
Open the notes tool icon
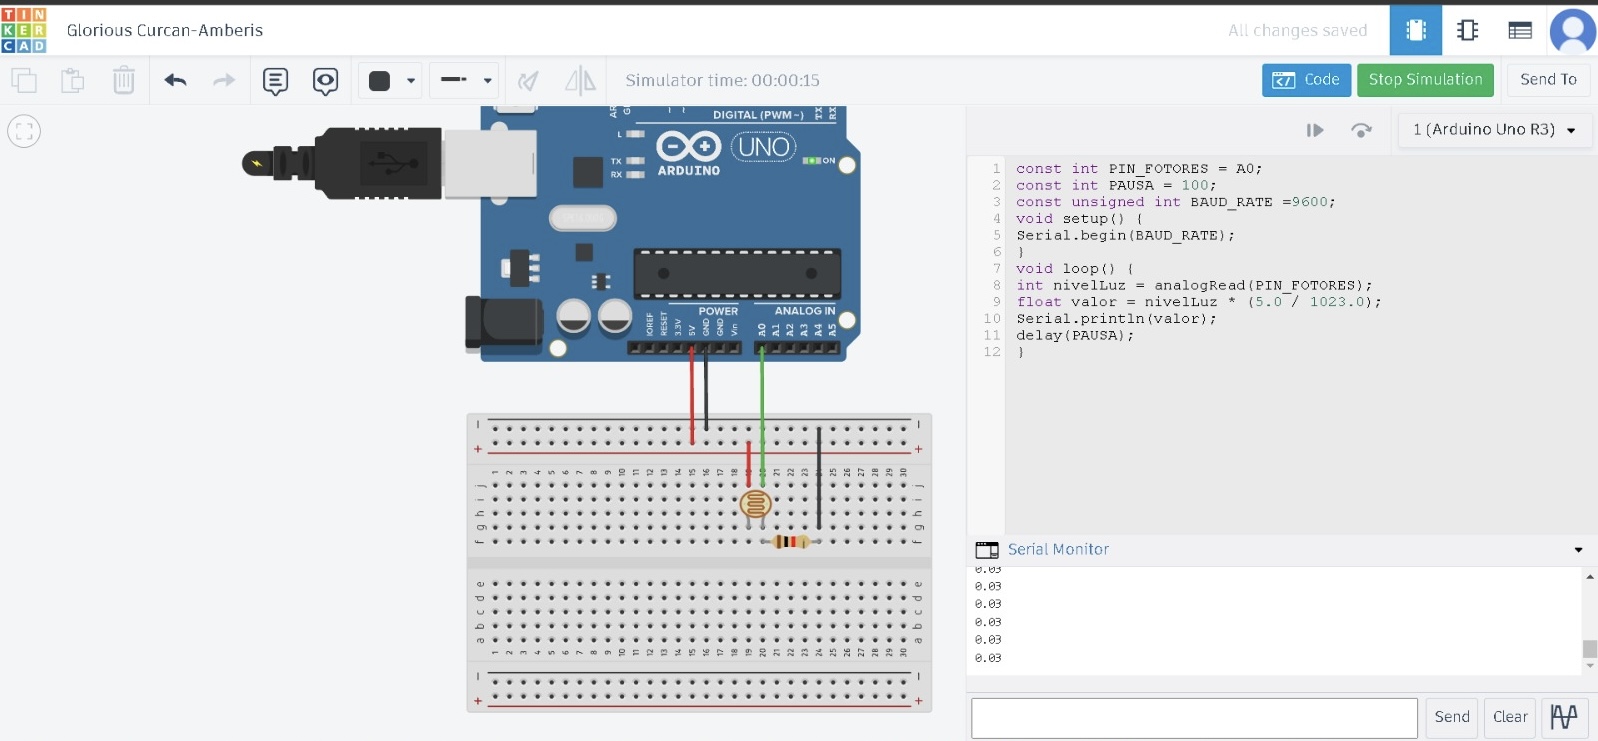point(275,80)
